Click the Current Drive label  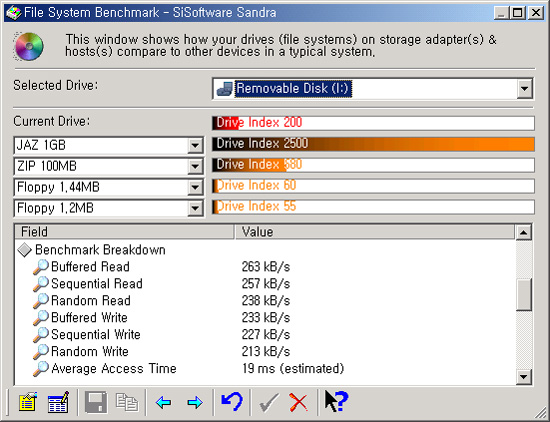click(52, 121)
